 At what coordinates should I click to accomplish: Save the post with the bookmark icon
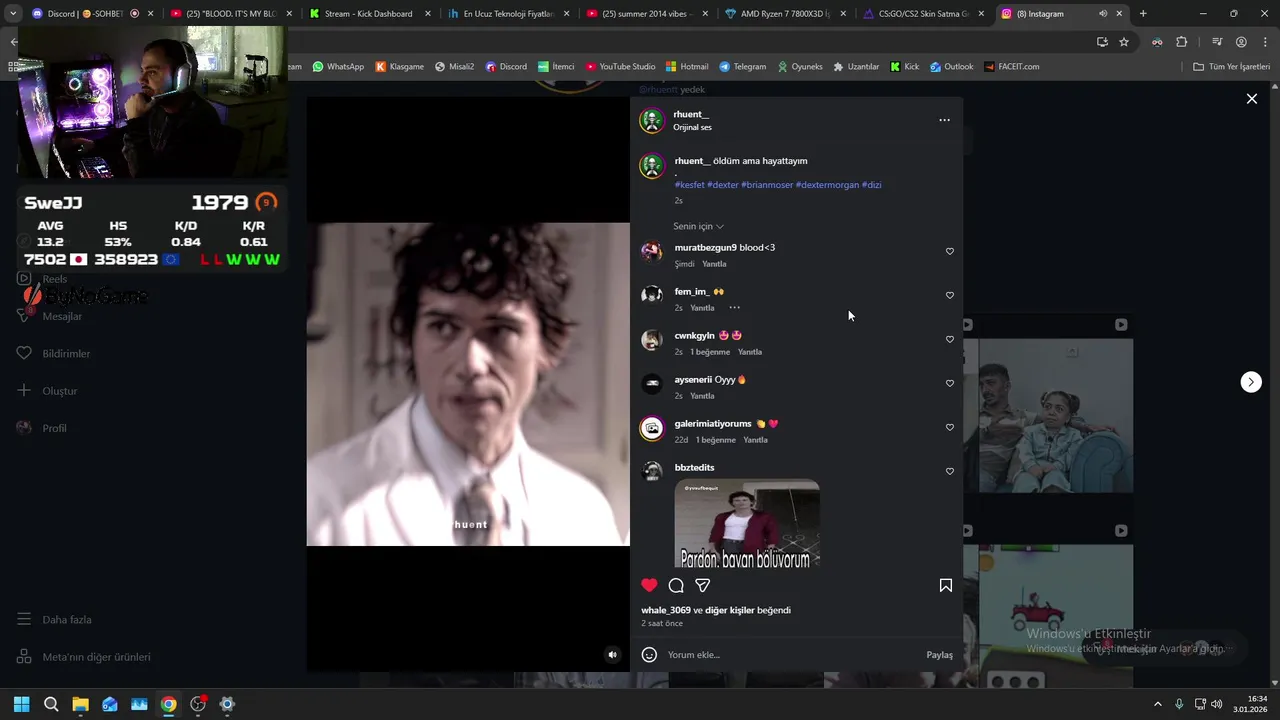945,585
